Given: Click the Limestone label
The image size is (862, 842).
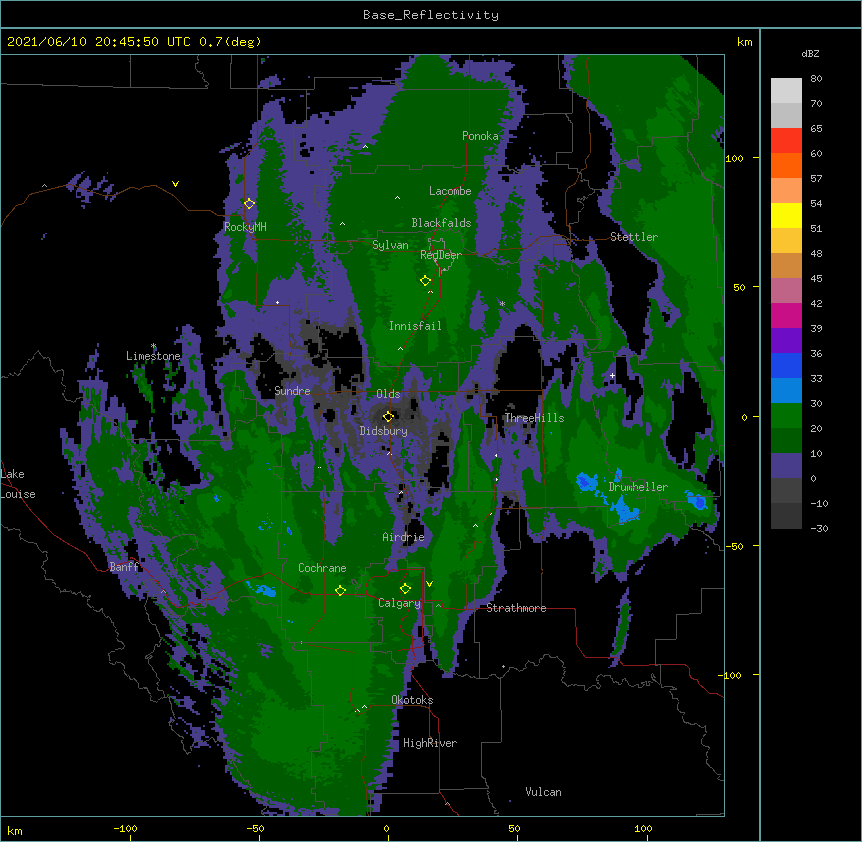Looking at the screenshot, I should pyautogui.click(x=153, y=356).
